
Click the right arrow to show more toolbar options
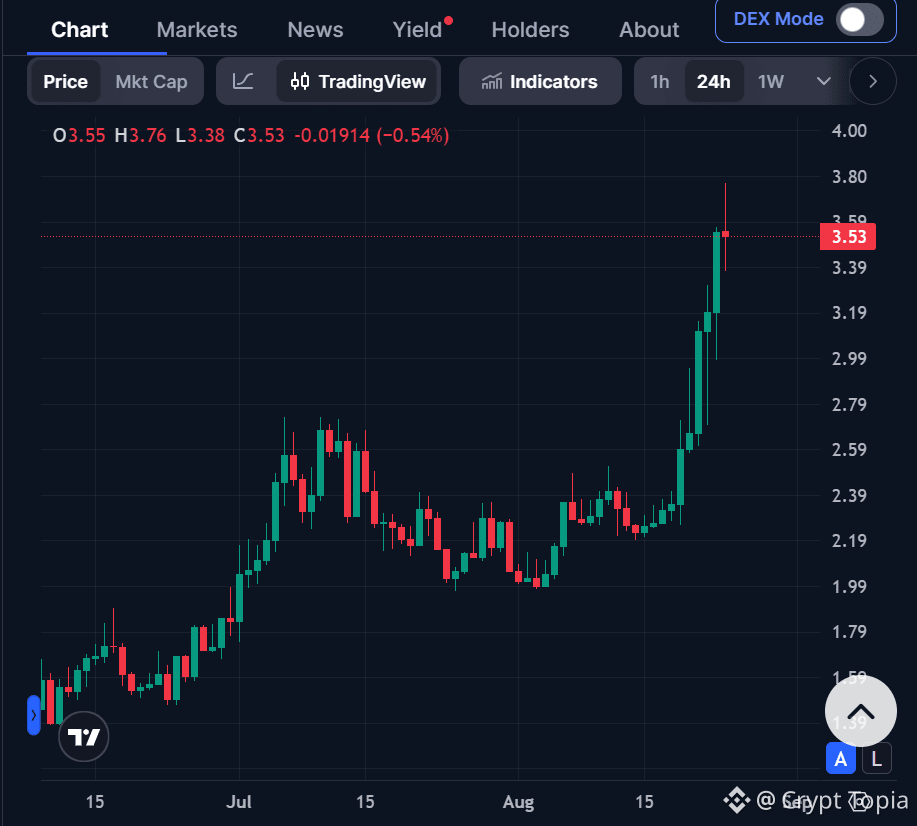pos(873,81)
